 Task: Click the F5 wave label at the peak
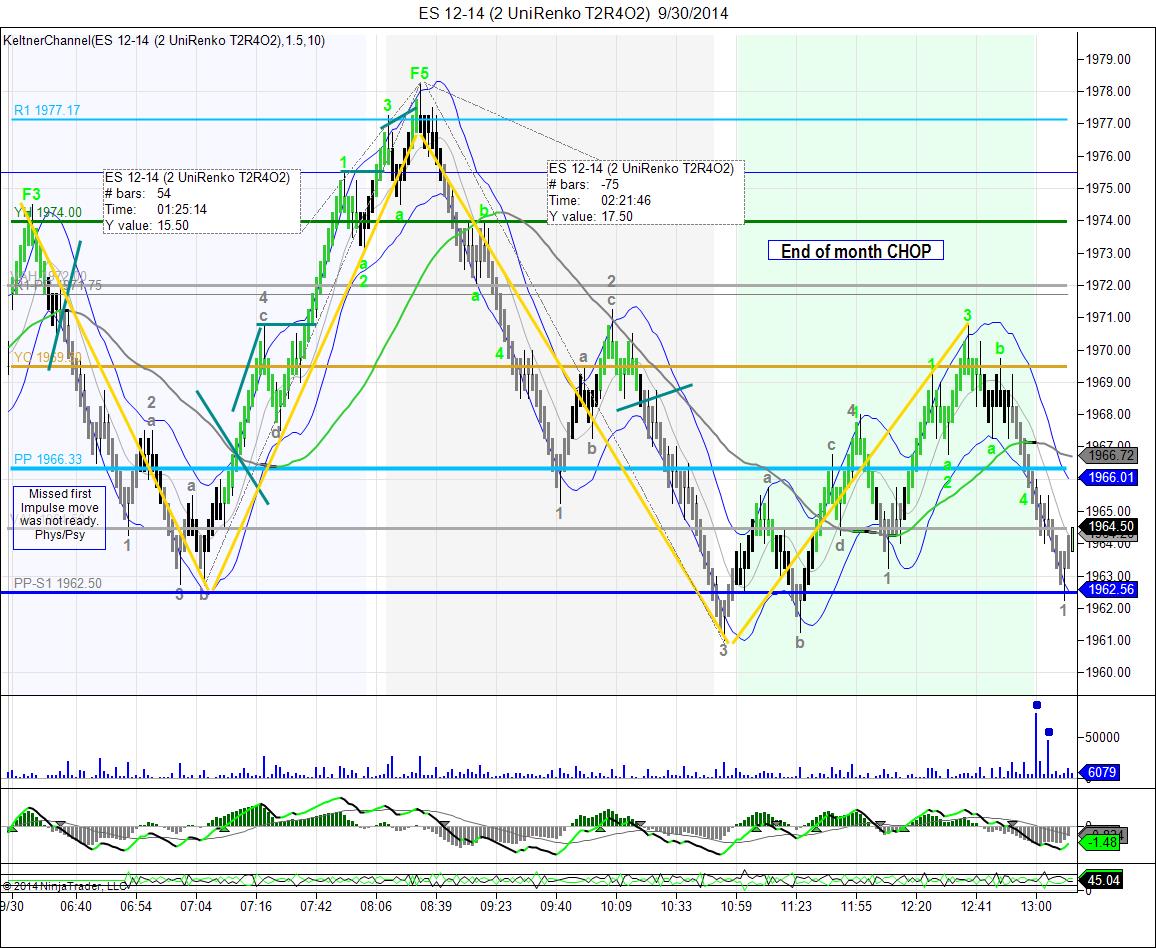[x=419, y=73]
